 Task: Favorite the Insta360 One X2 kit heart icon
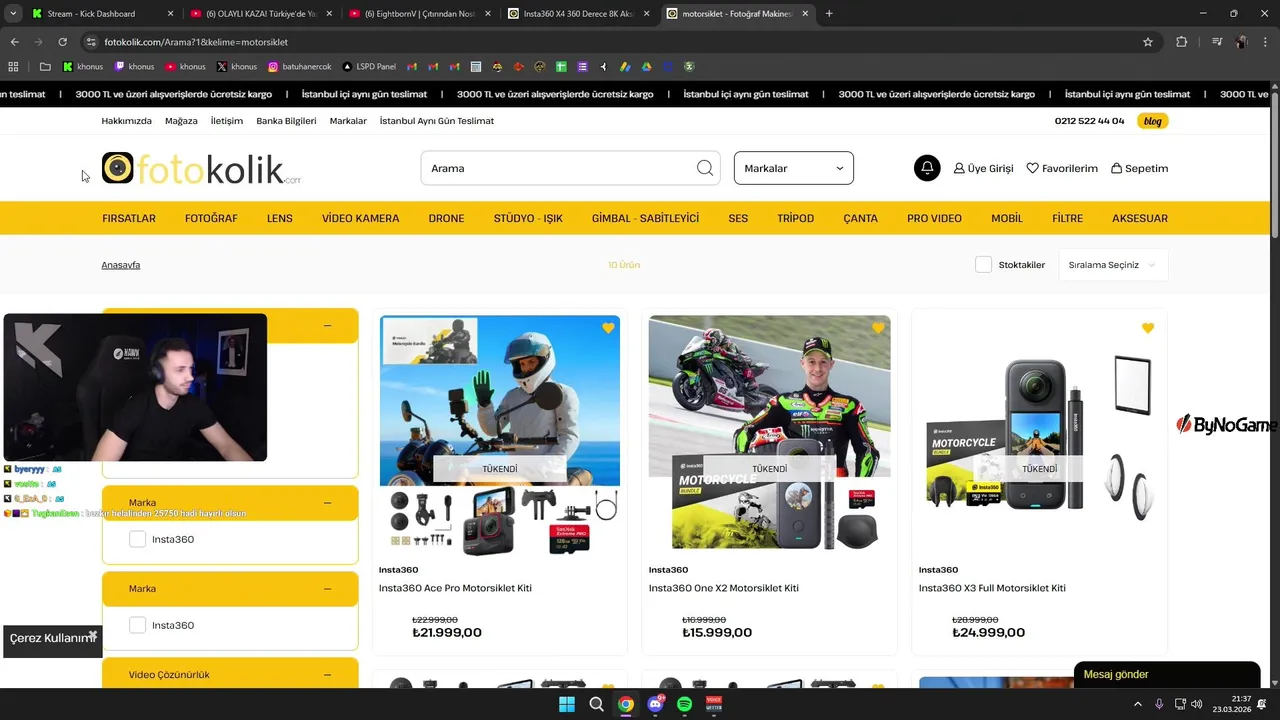coord(878,328)
